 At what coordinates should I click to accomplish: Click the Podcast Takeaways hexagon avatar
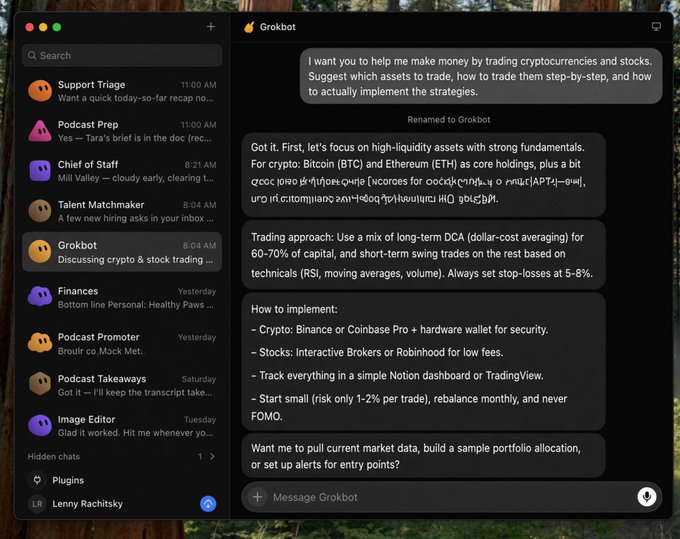(x=40, y=384)
